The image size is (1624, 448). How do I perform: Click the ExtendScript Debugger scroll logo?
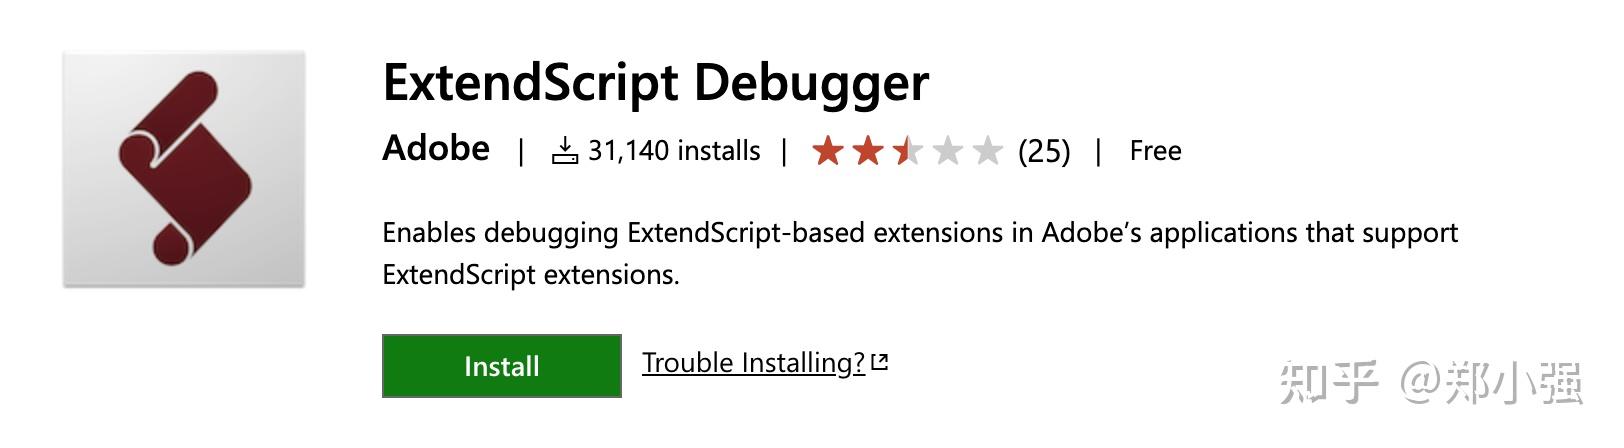point(184,169)
